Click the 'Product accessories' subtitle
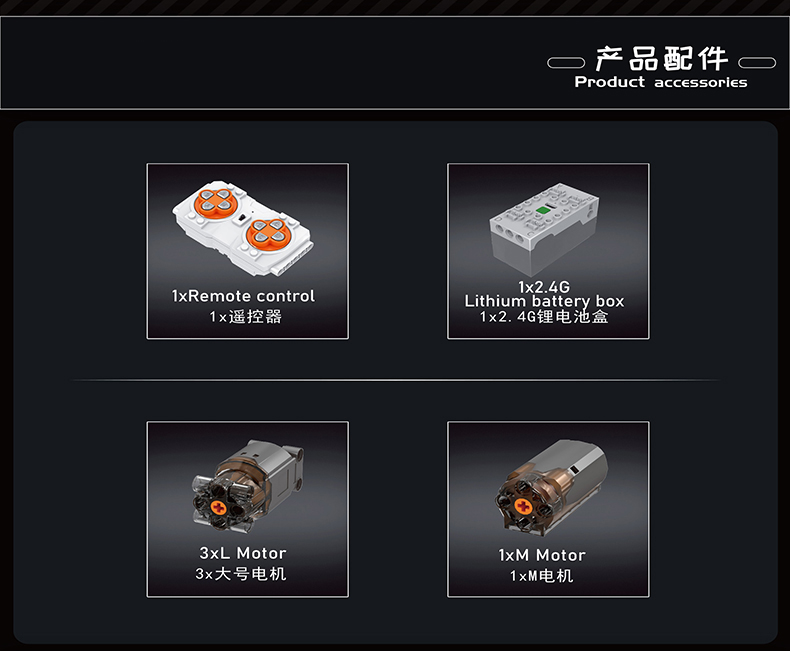Viewport: 790px width, 651px height. pos(661,82)
